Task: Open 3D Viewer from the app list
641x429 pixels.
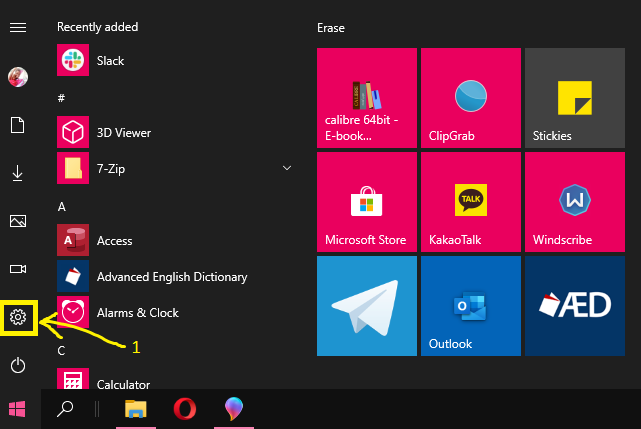Action: click(x=174, y=133)
